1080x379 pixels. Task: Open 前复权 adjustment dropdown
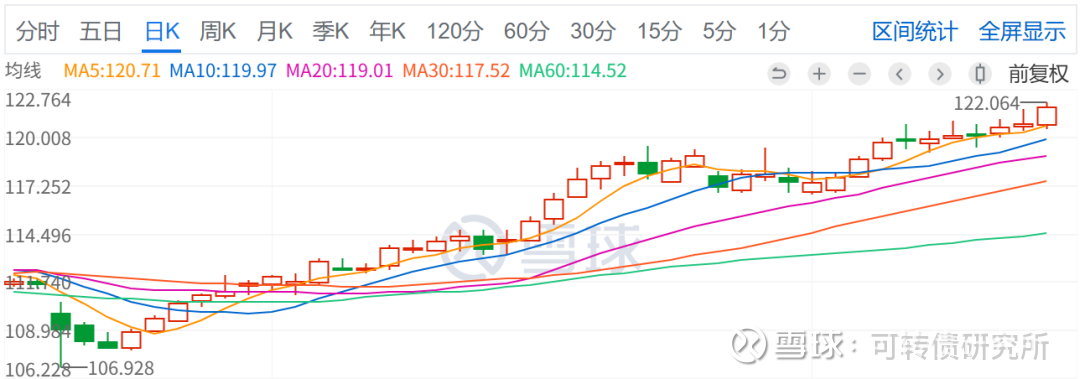click(x=1038, y=73)
